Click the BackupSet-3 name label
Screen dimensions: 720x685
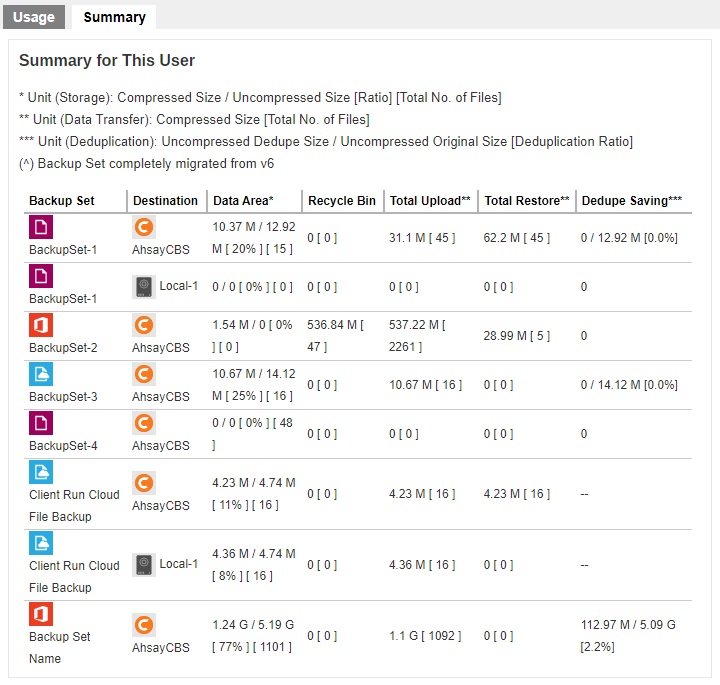pos(63,397)
